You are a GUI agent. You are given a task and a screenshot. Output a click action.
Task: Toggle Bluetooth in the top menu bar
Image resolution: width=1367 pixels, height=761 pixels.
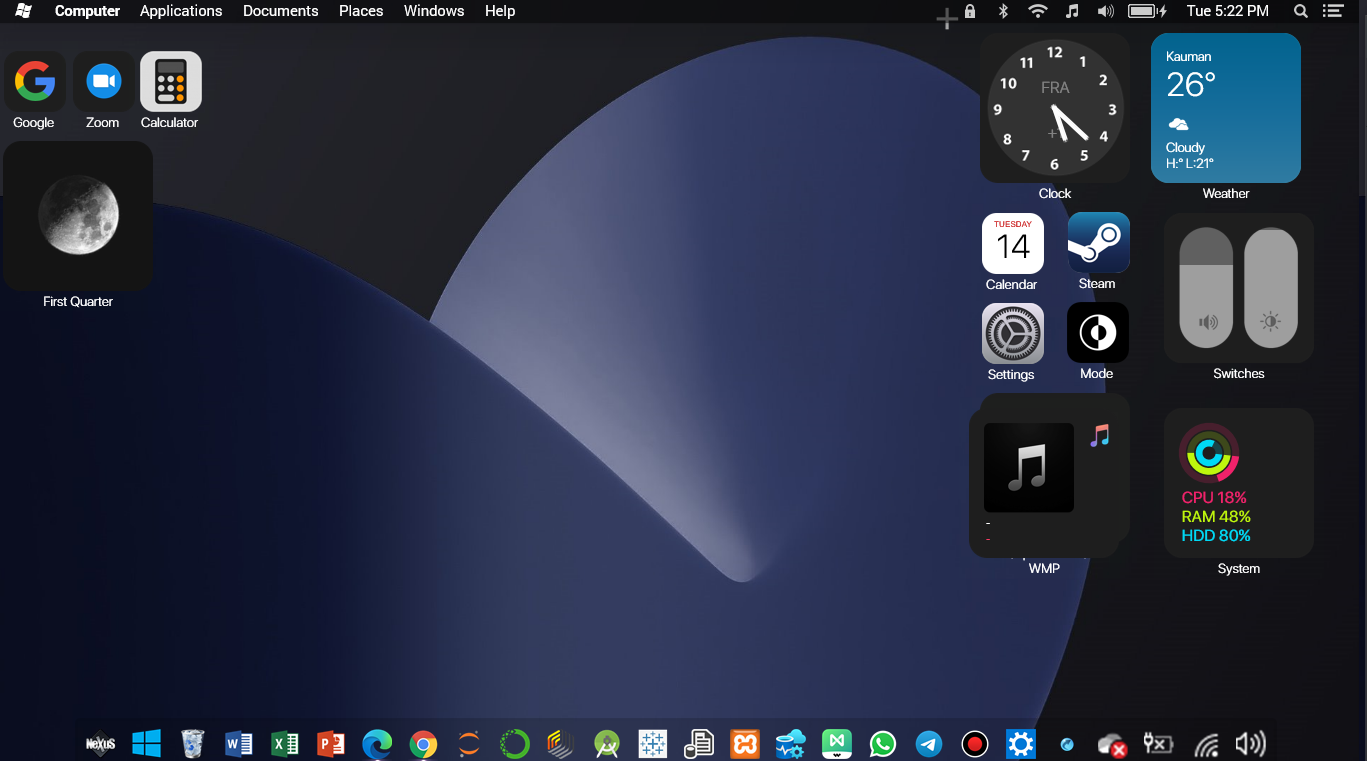coord(1004,11)
